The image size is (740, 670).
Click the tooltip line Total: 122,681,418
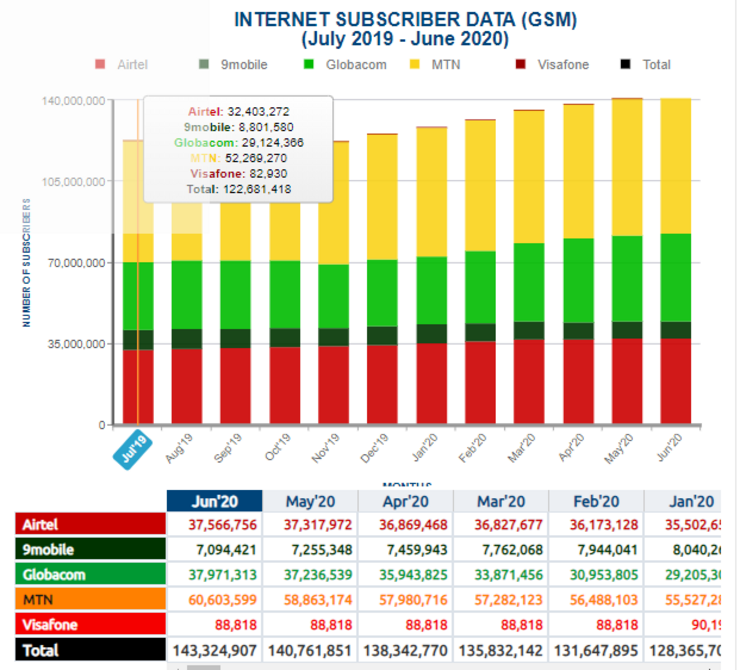click(x=239, y=189)
